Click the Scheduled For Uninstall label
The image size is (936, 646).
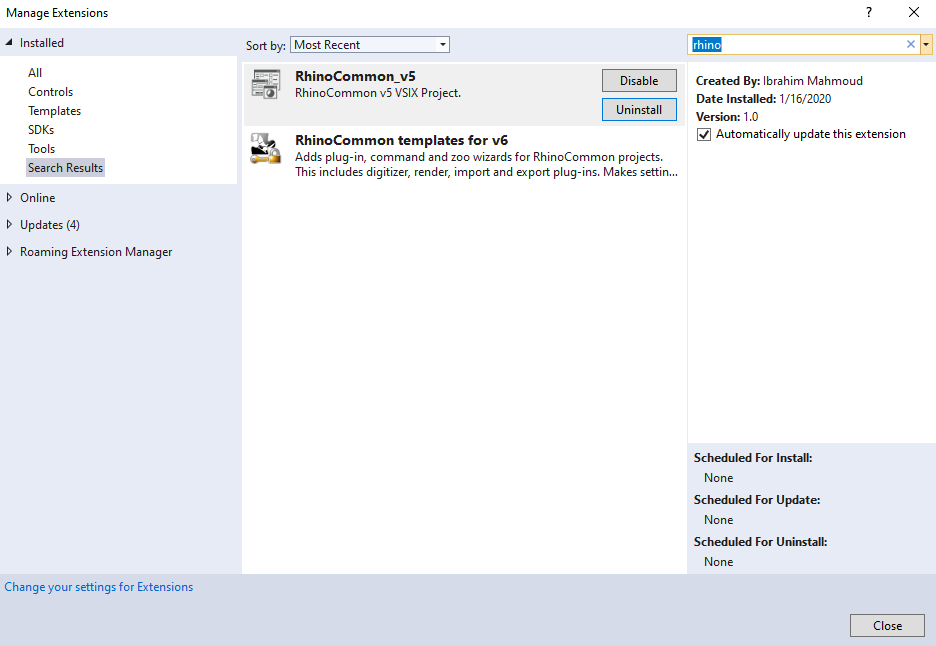[760, 542]
